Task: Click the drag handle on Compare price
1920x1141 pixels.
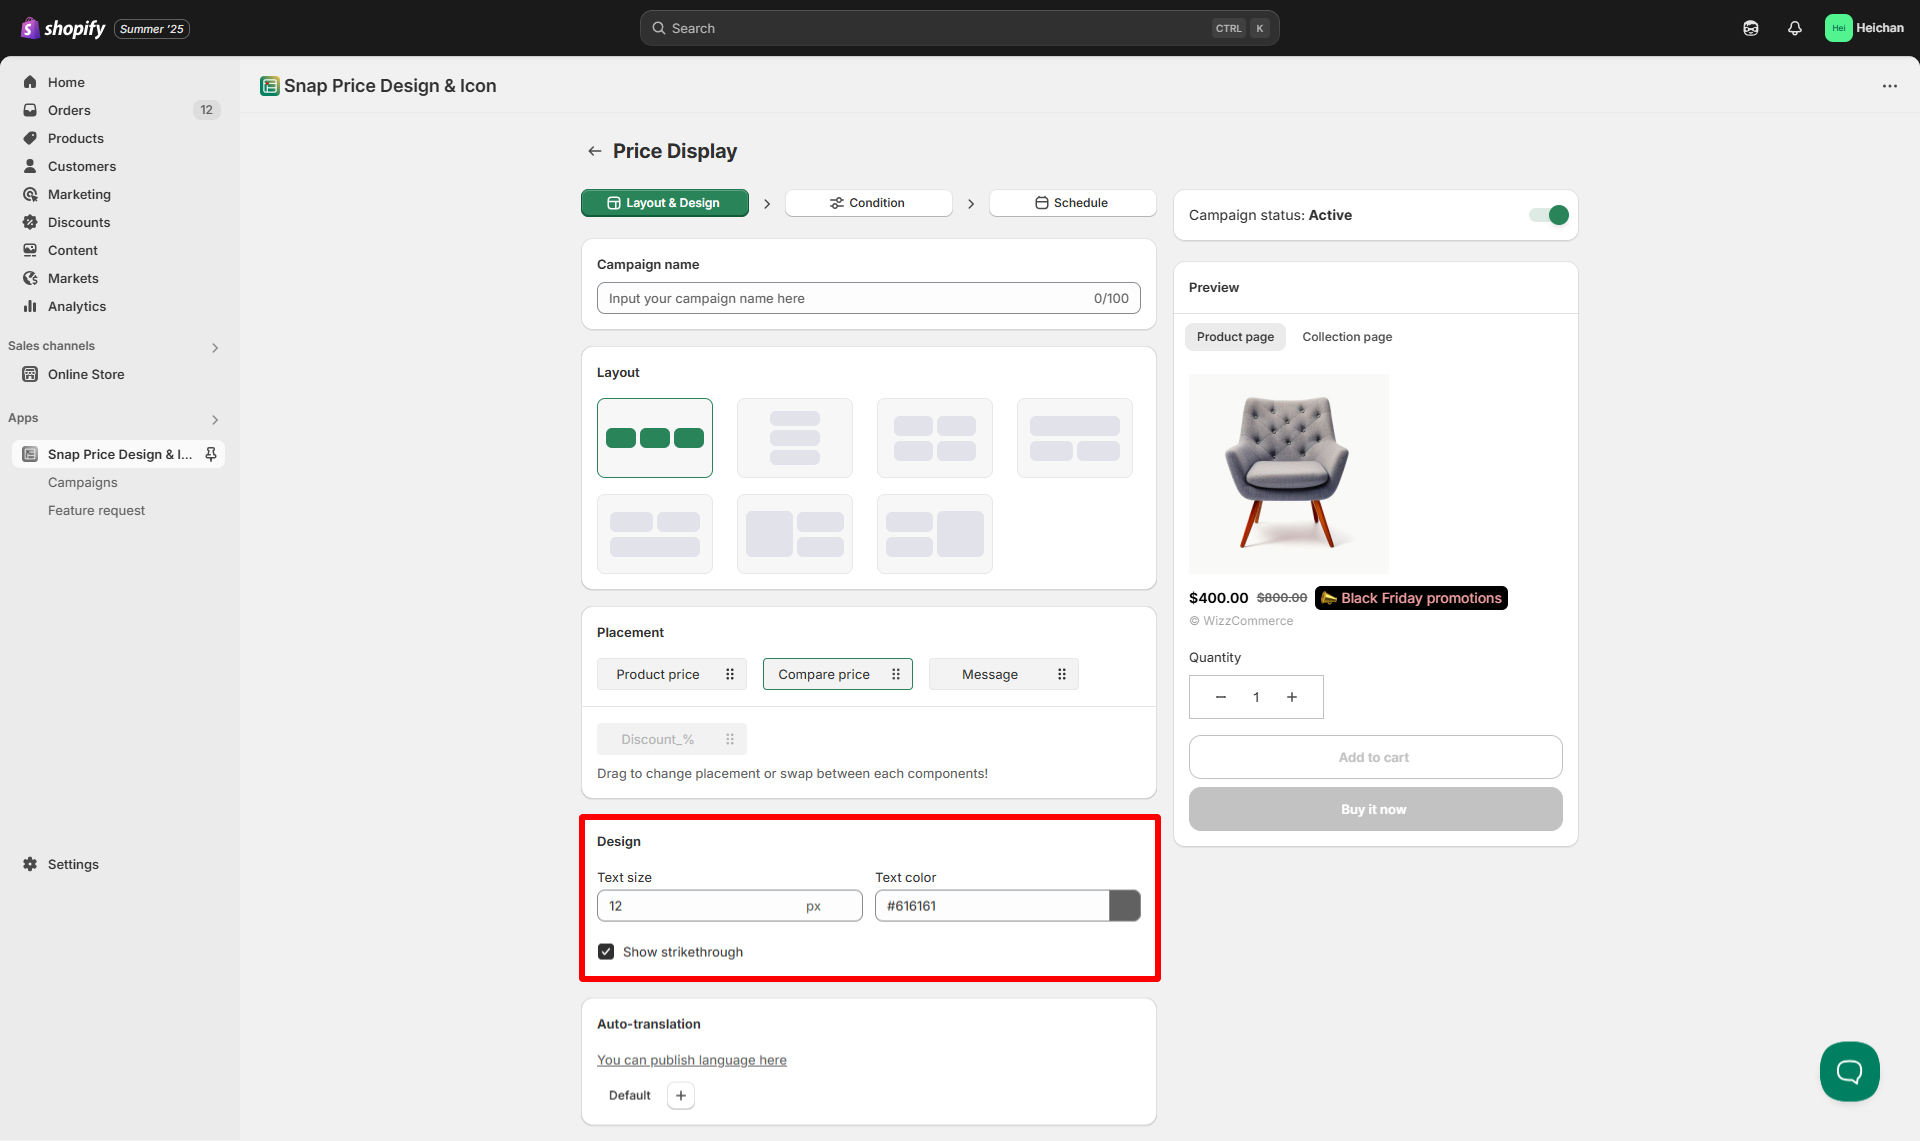Action: 896,674
